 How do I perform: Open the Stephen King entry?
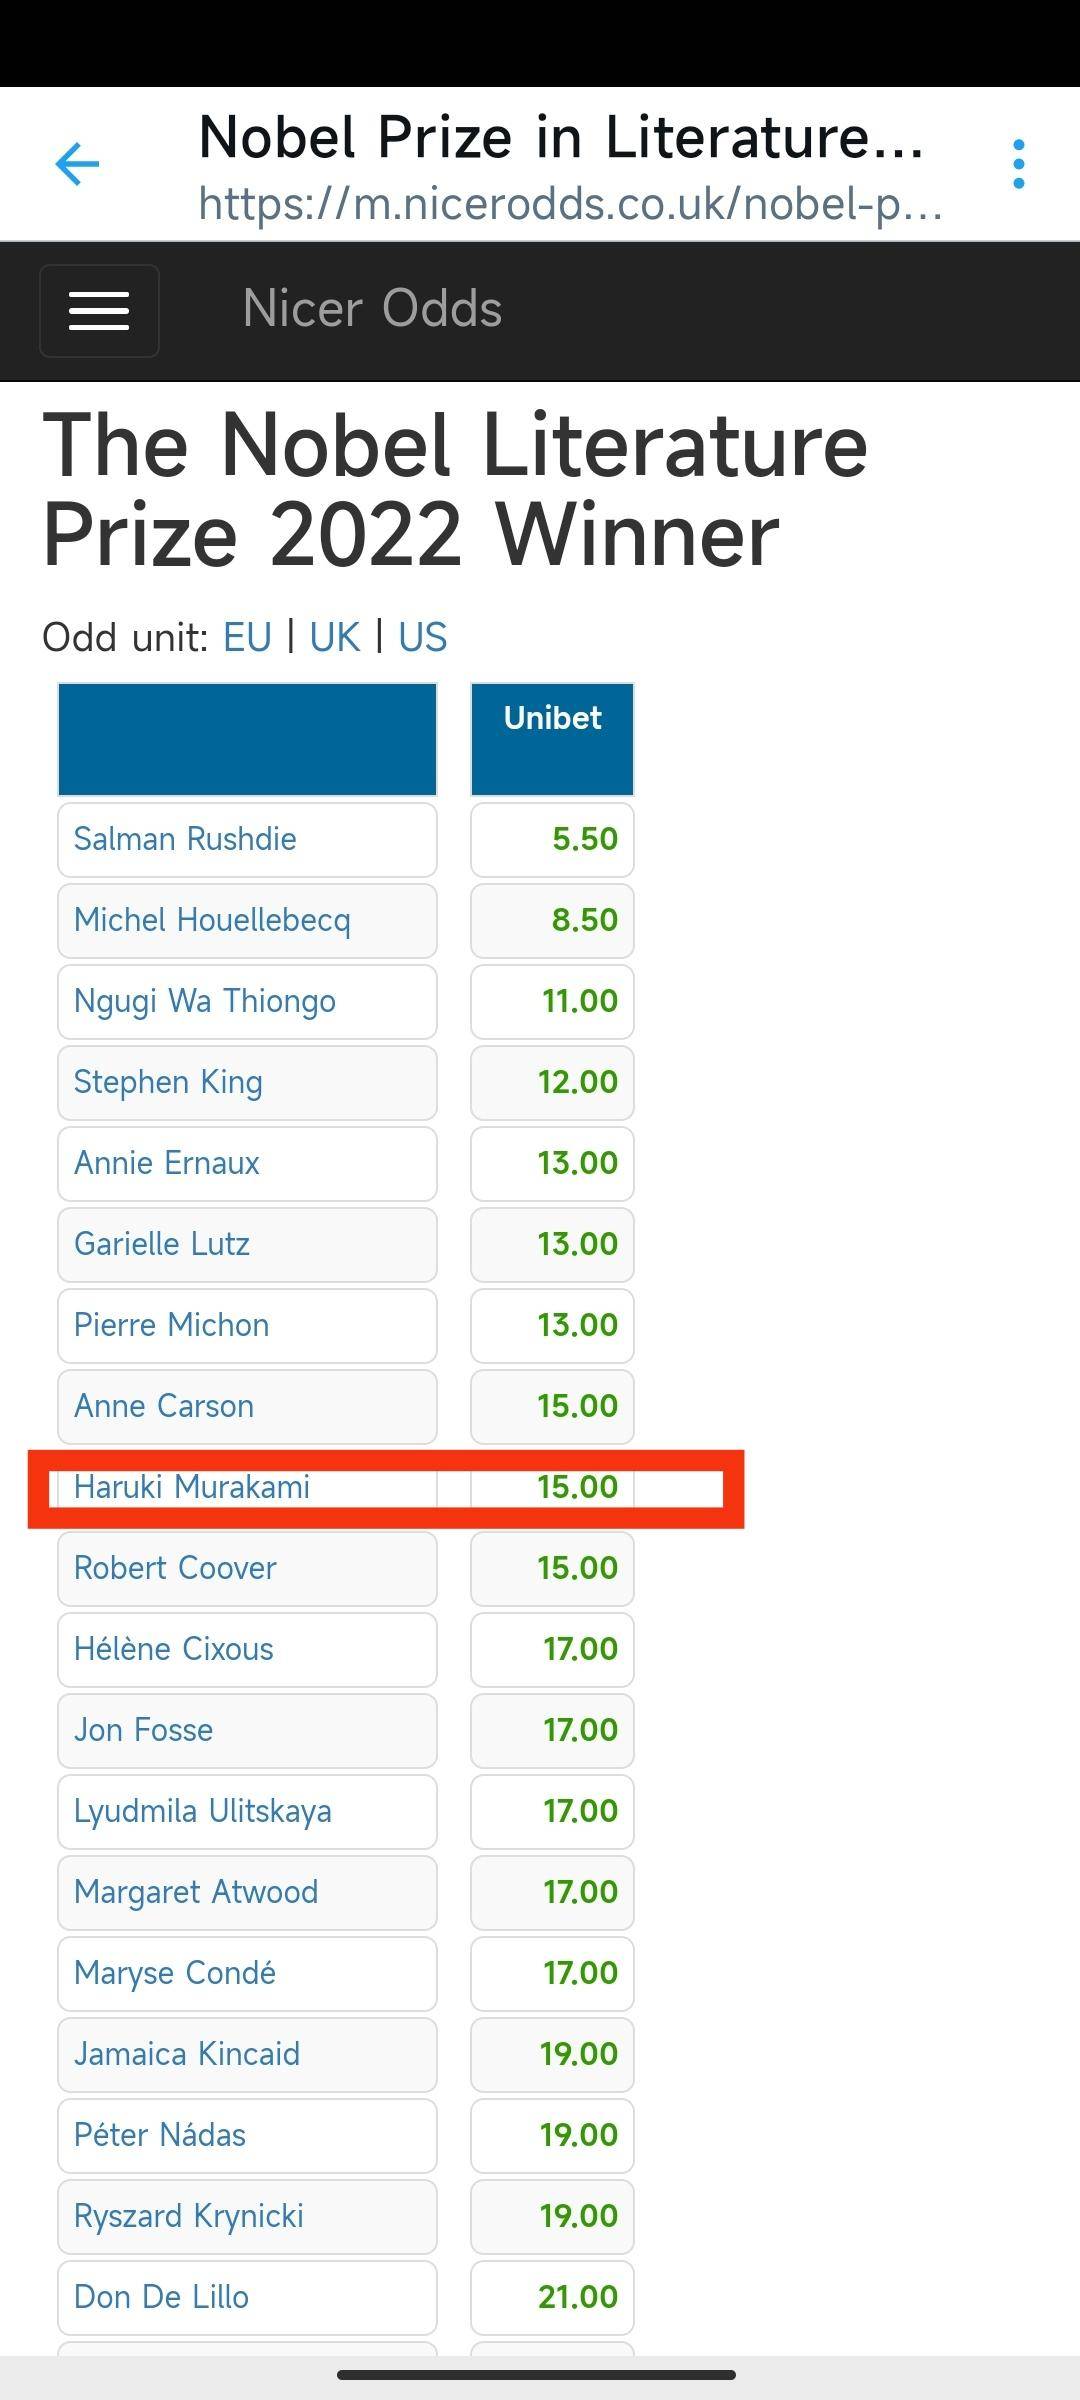click(168, 1082)
